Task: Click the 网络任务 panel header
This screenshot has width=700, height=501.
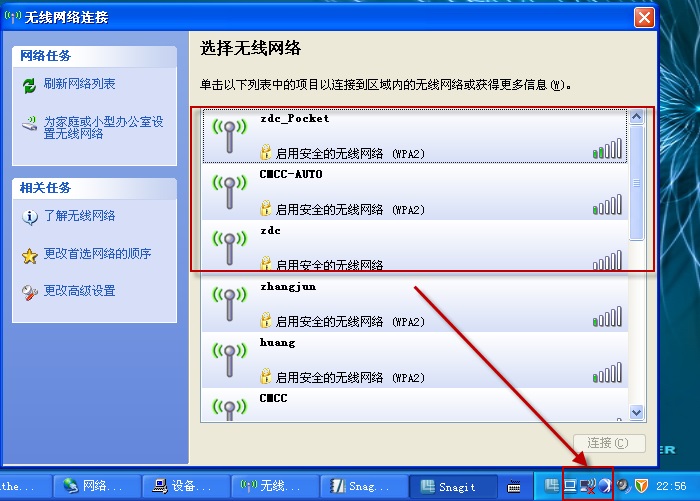Action: pyautogui.click(x=95, y=56)
